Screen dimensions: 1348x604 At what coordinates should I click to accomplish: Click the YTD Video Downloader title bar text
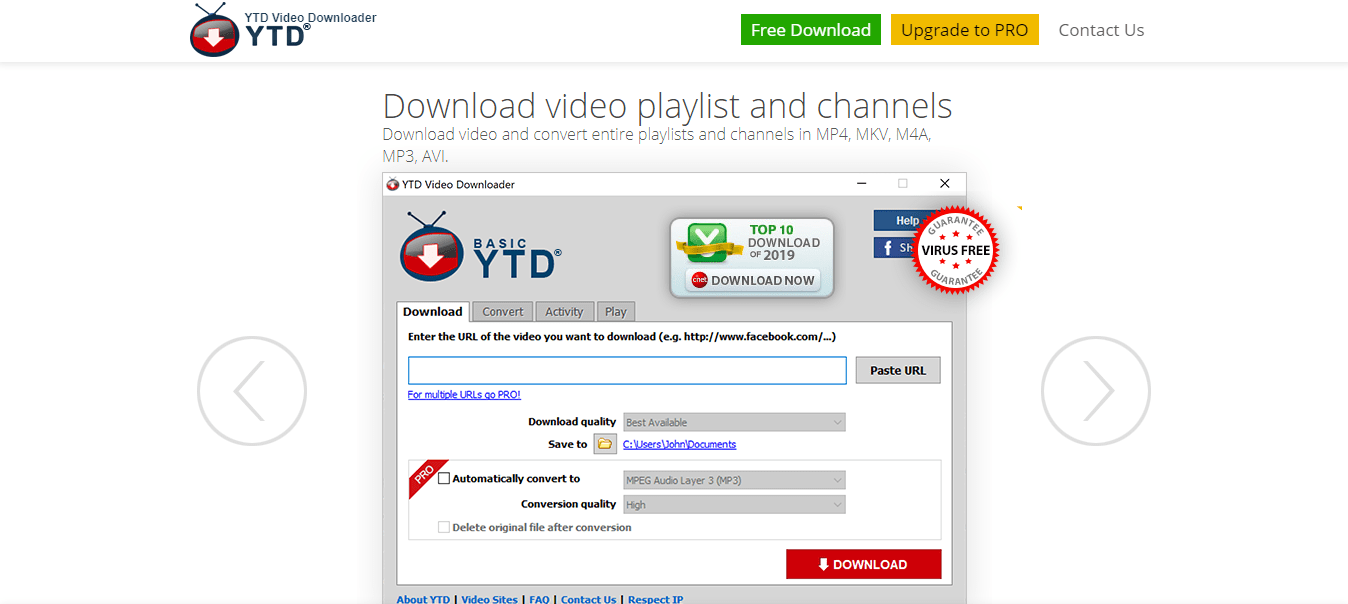point(458,184)
